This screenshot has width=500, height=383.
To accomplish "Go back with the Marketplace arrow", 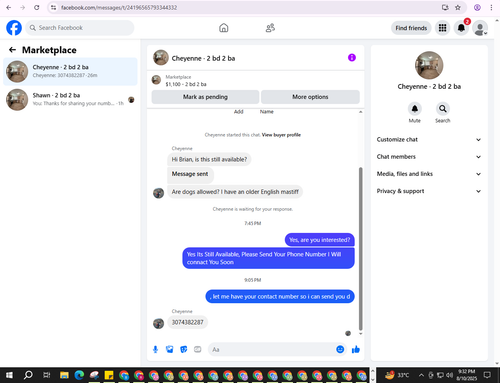I will 12,50.
